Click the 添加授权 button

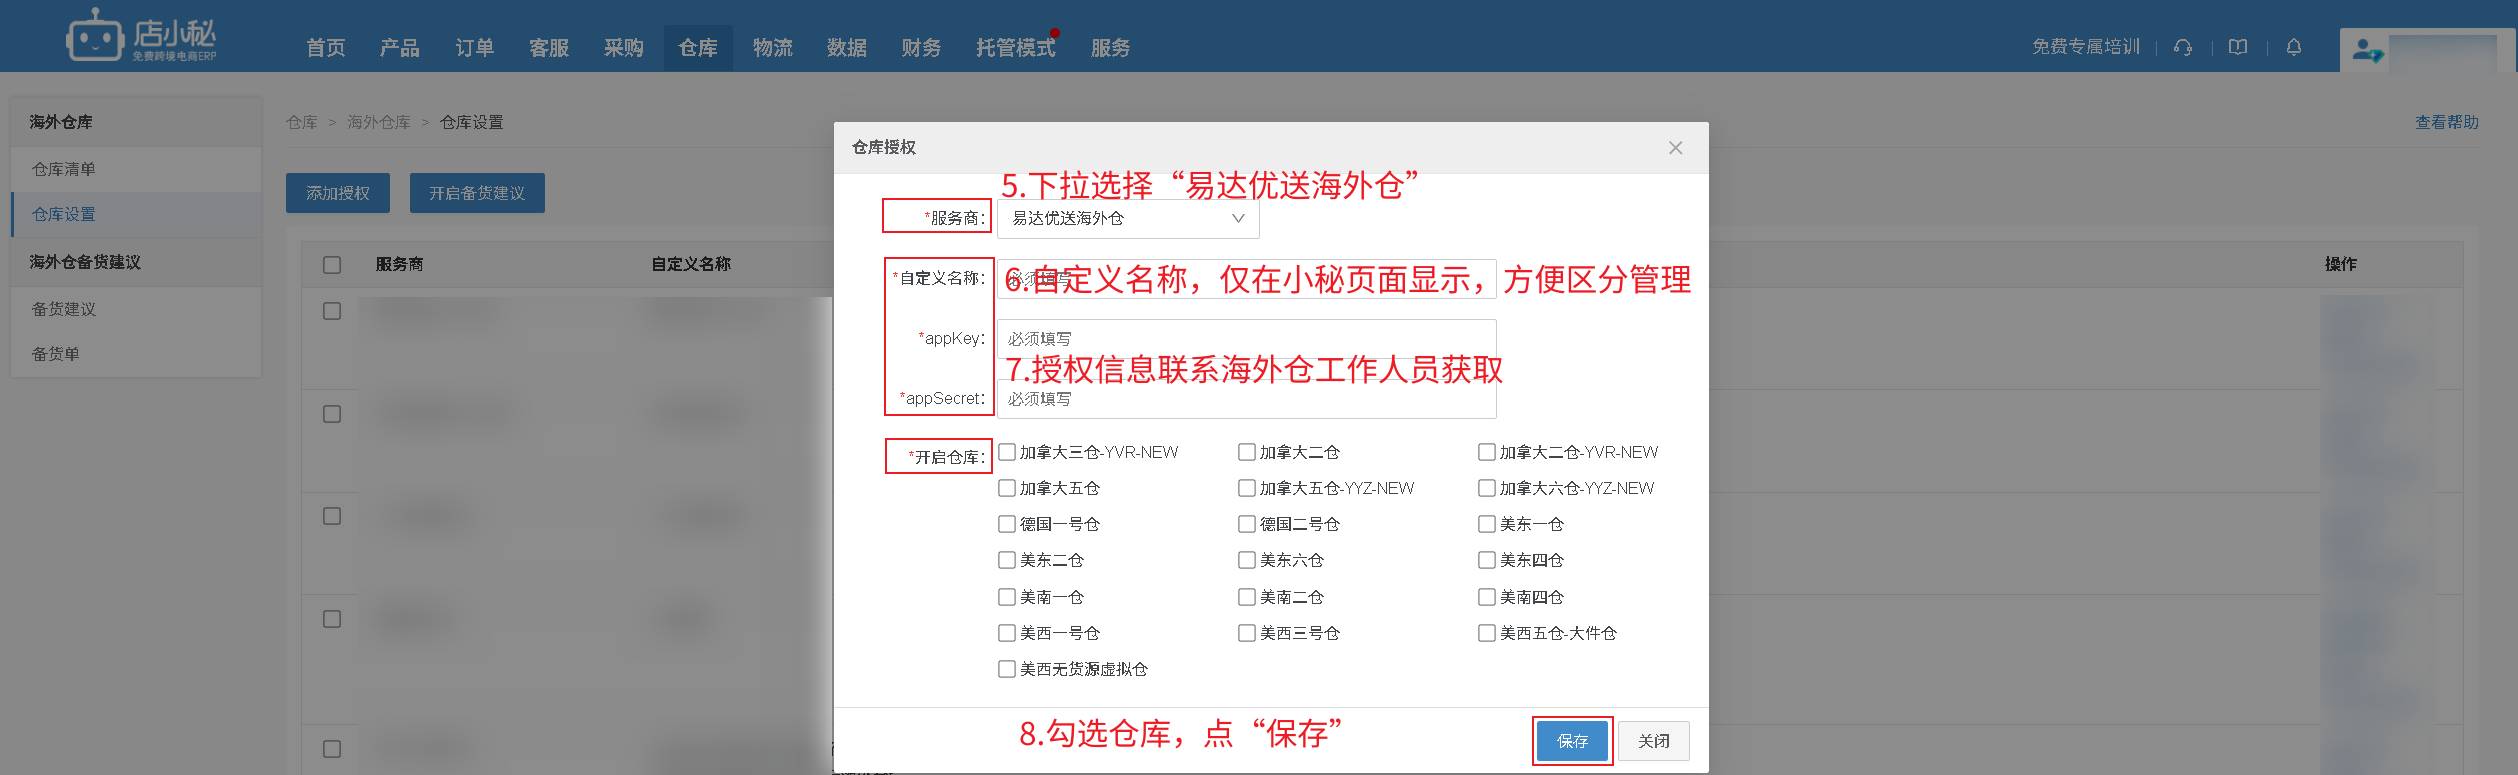pyautogui.click(x=338, y=193)
